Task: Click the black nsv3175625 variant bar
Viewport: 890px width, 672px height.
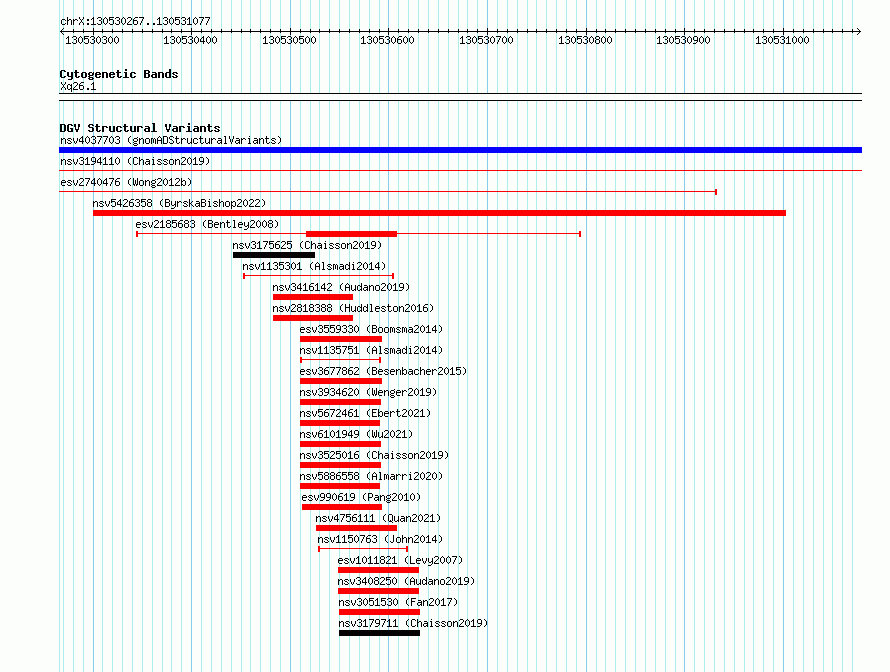Action: (274, 255)
